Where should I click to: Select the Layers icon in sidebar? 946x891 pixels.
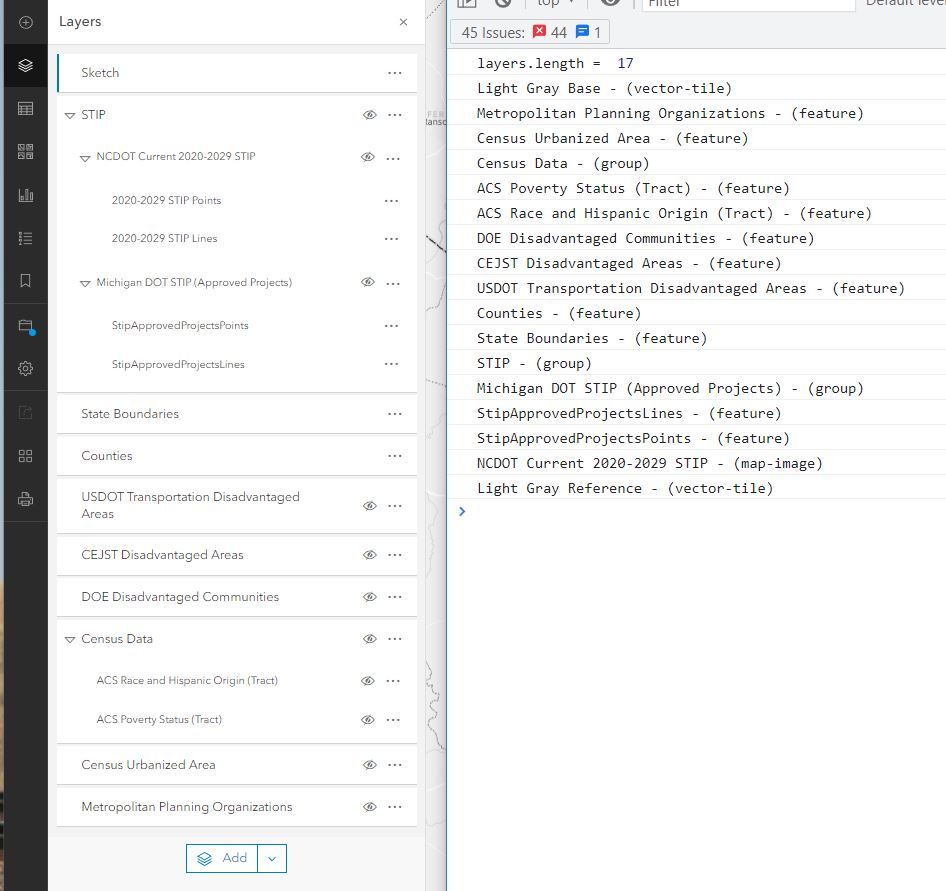click(x=25, y=65)
